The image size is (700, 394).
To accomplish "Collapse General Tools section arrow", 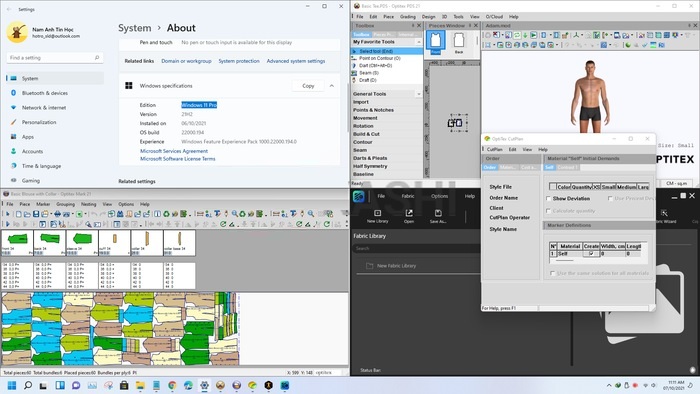I will 419,94.
